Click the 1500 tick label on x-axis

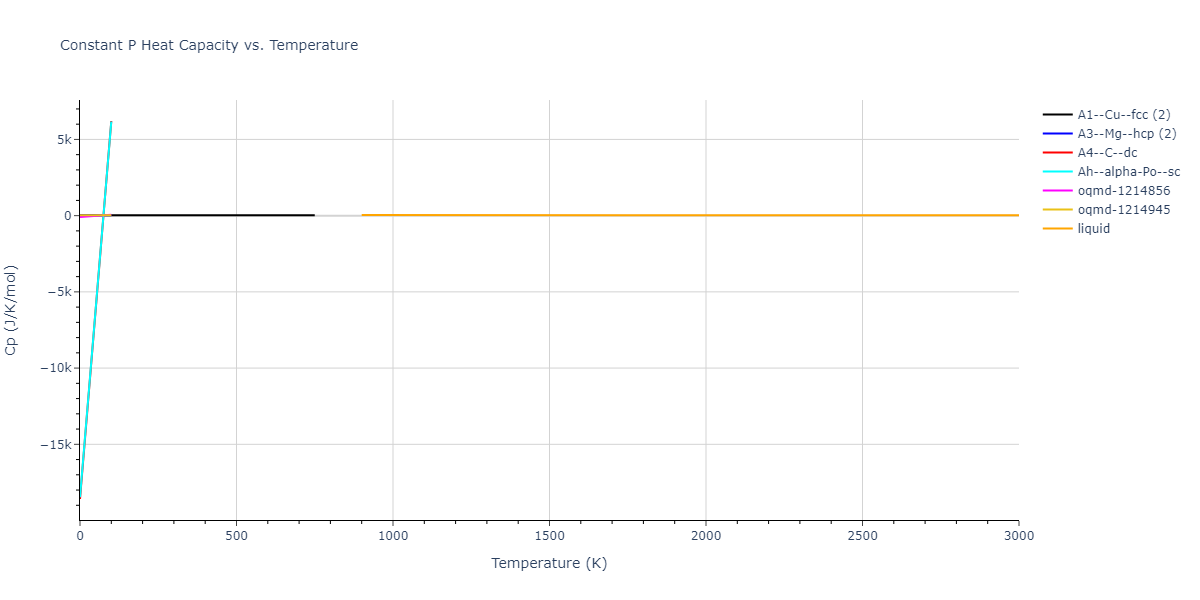click(x=549, y=536)
